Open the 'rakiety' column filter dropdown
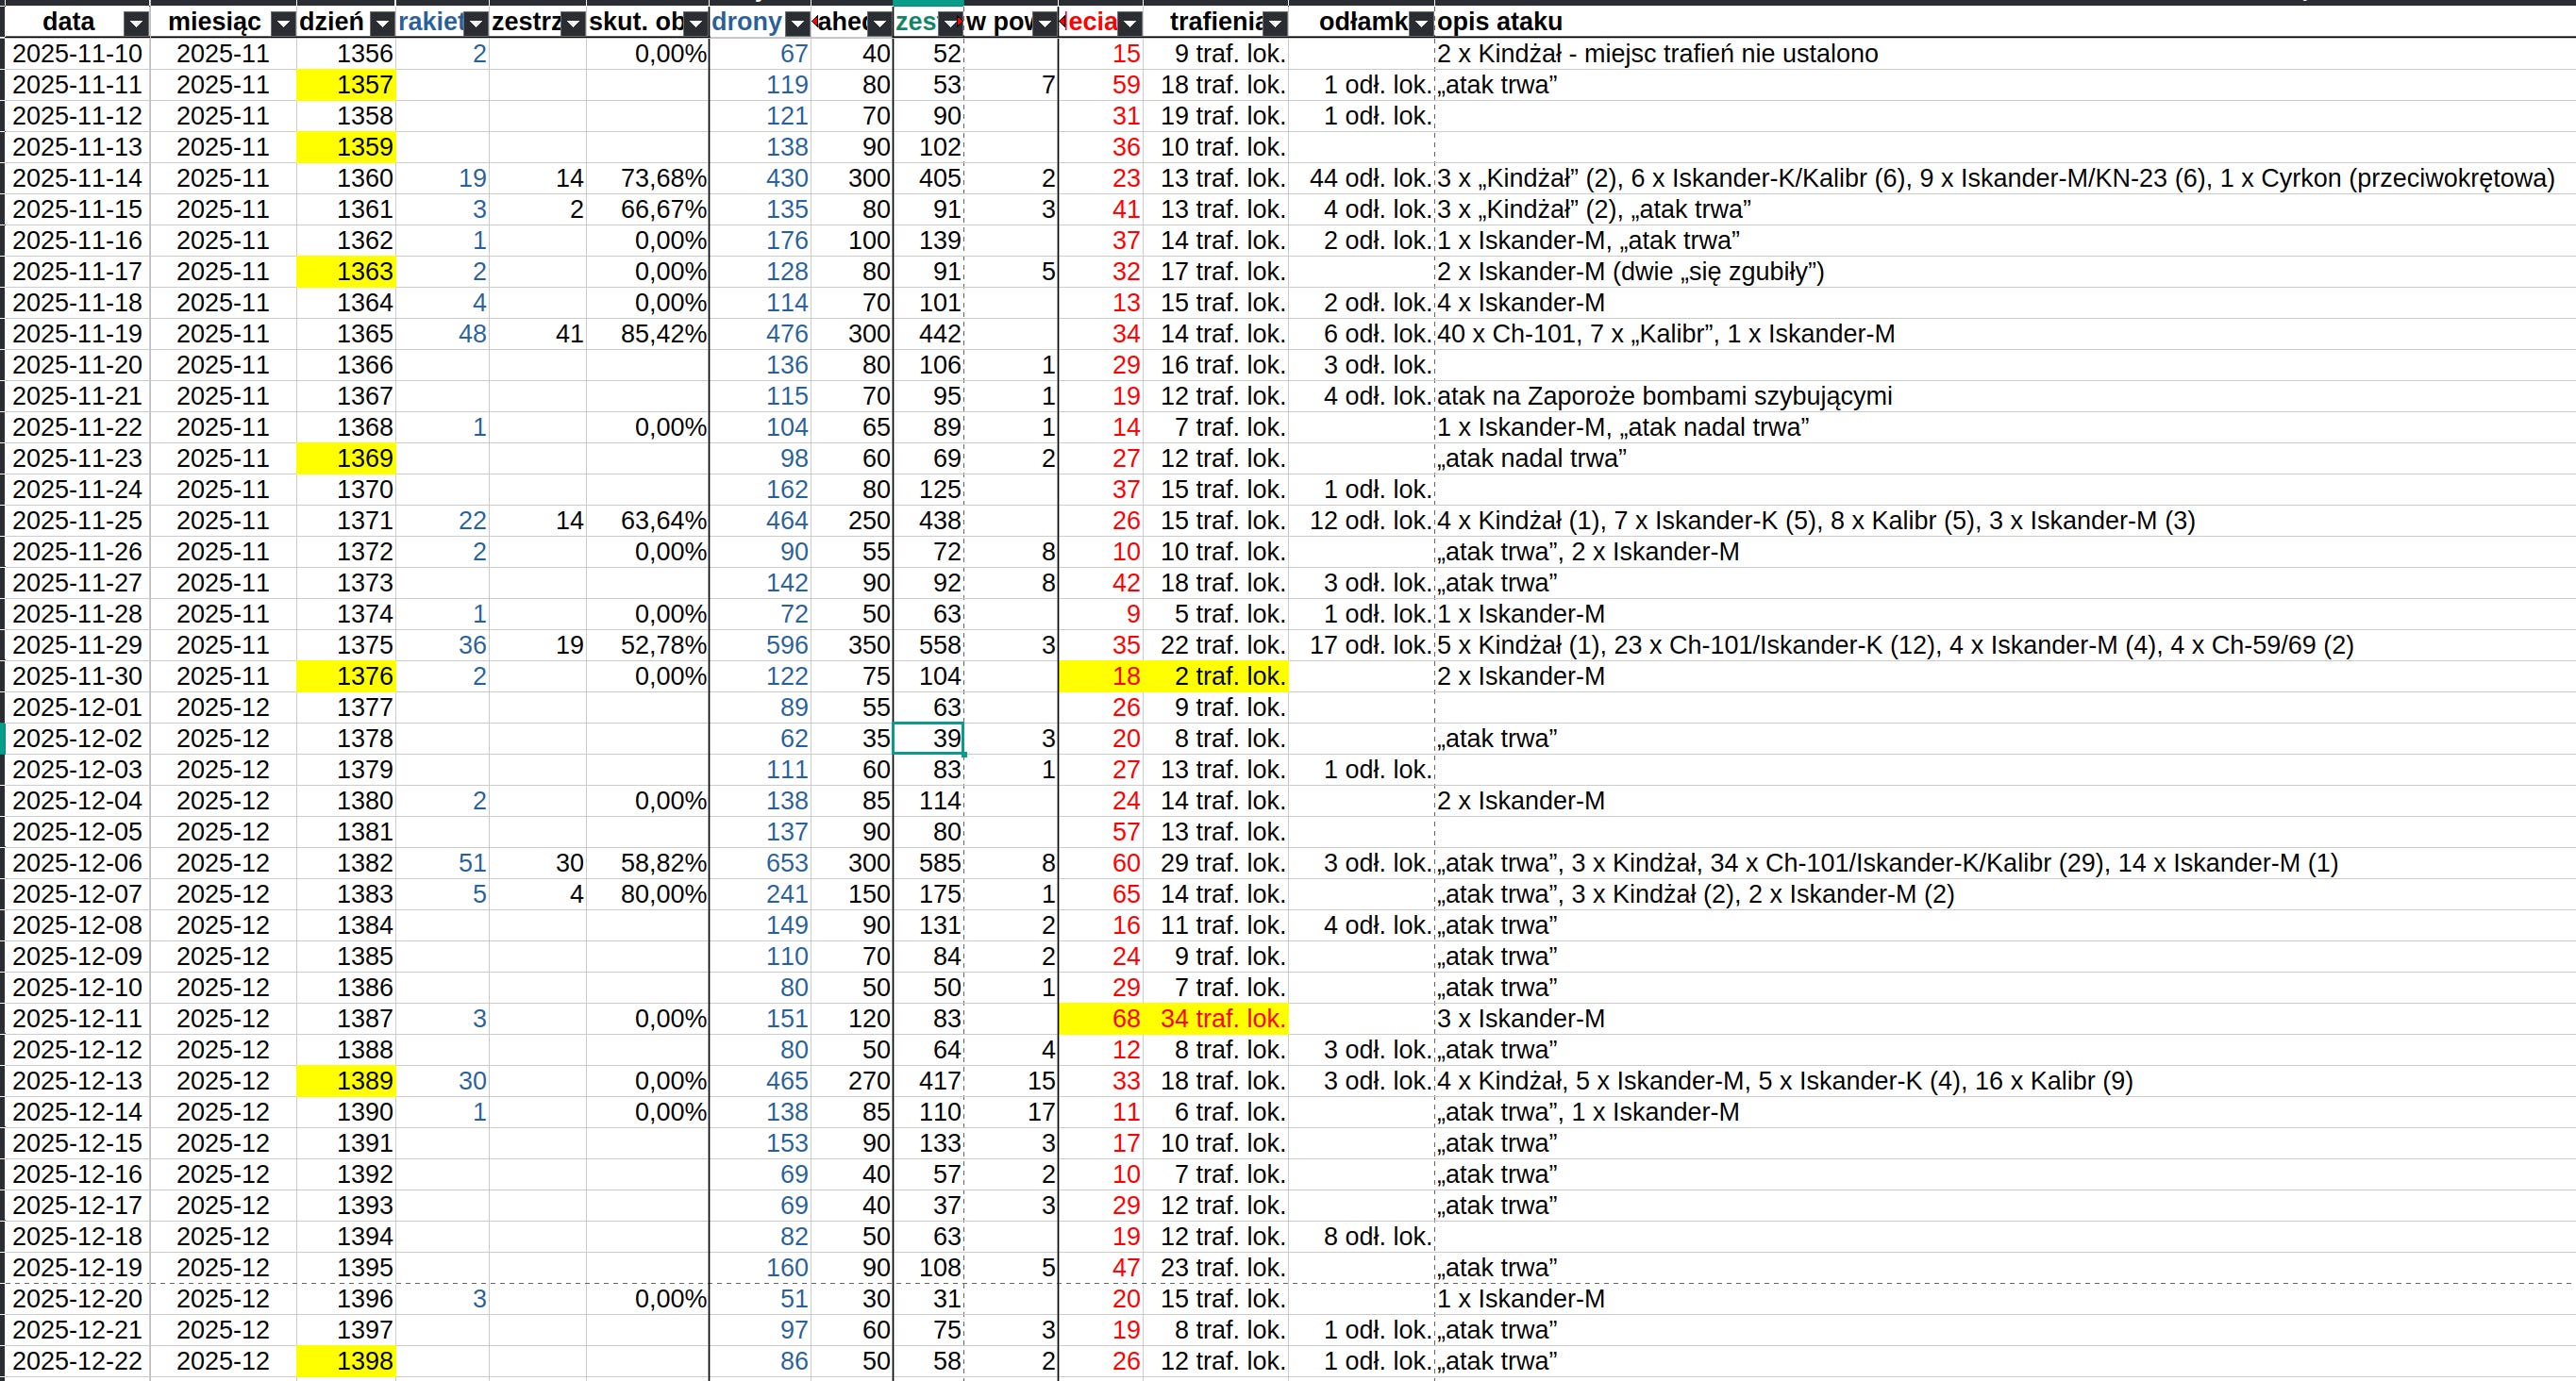The image size is (2576, 1381). pyautogui.click(x=476, y=24)
